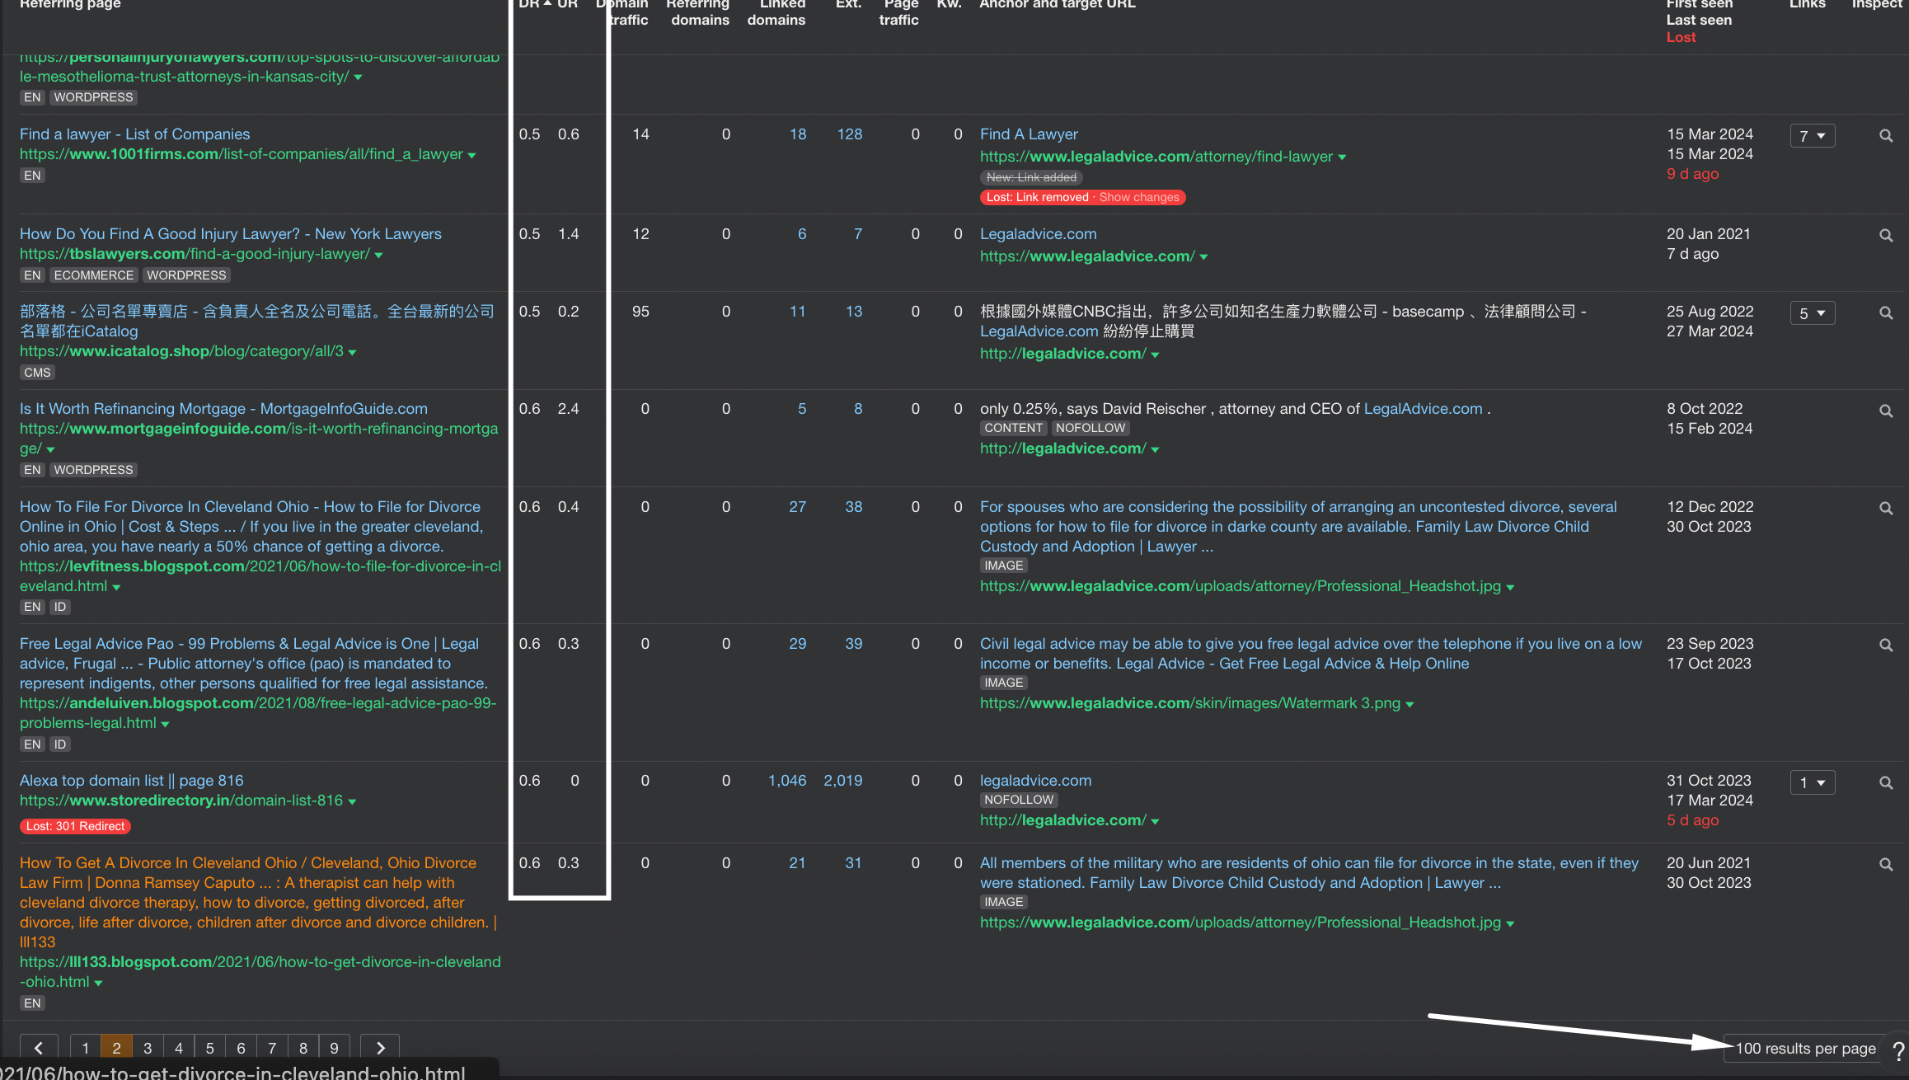Go to the next results page
The height and width of the screenshot is (1080, 1909).
tap(380, 1048)
